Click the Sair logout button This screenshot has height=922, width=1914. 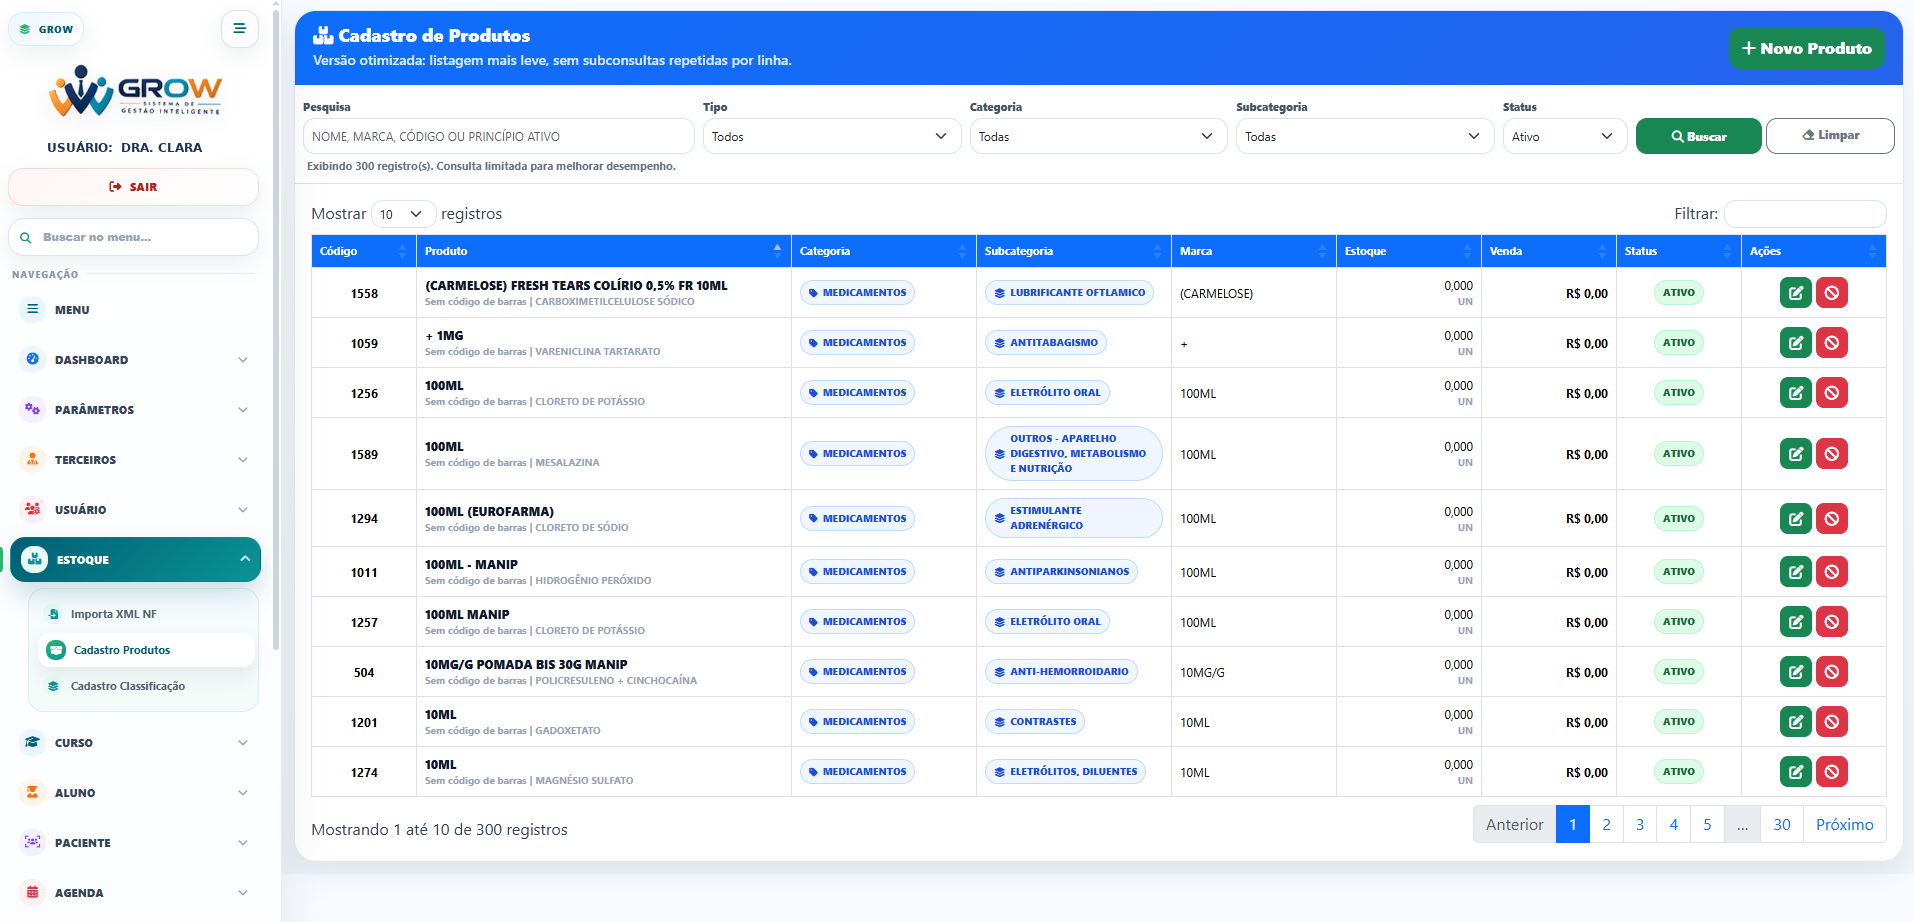(x=133, y=187)
